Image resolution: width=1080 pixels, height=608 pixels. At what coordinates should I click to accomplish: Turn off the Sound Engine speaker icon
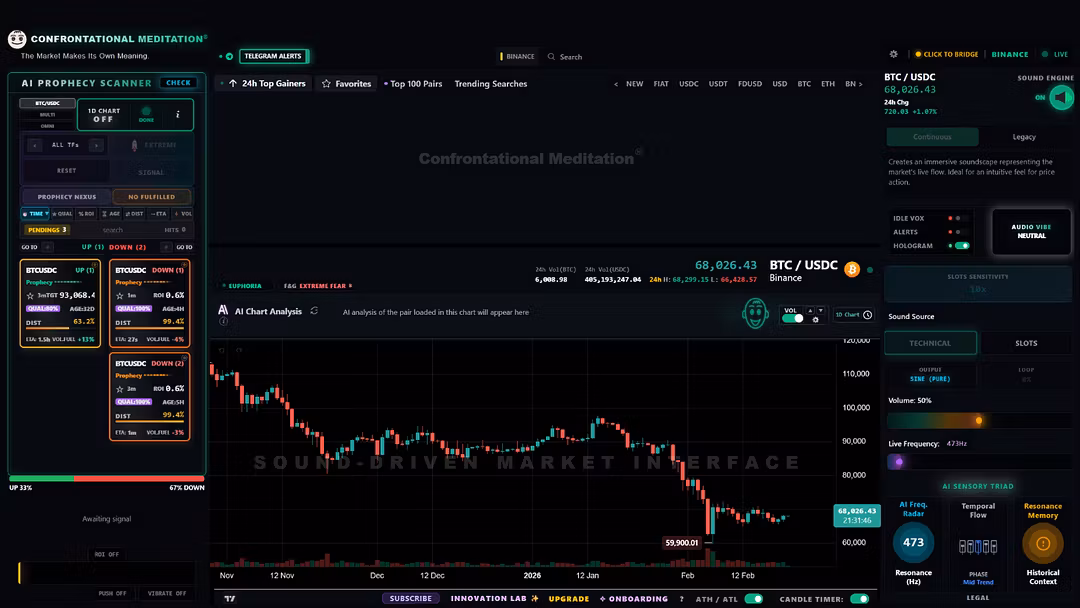coord(1061,97)
